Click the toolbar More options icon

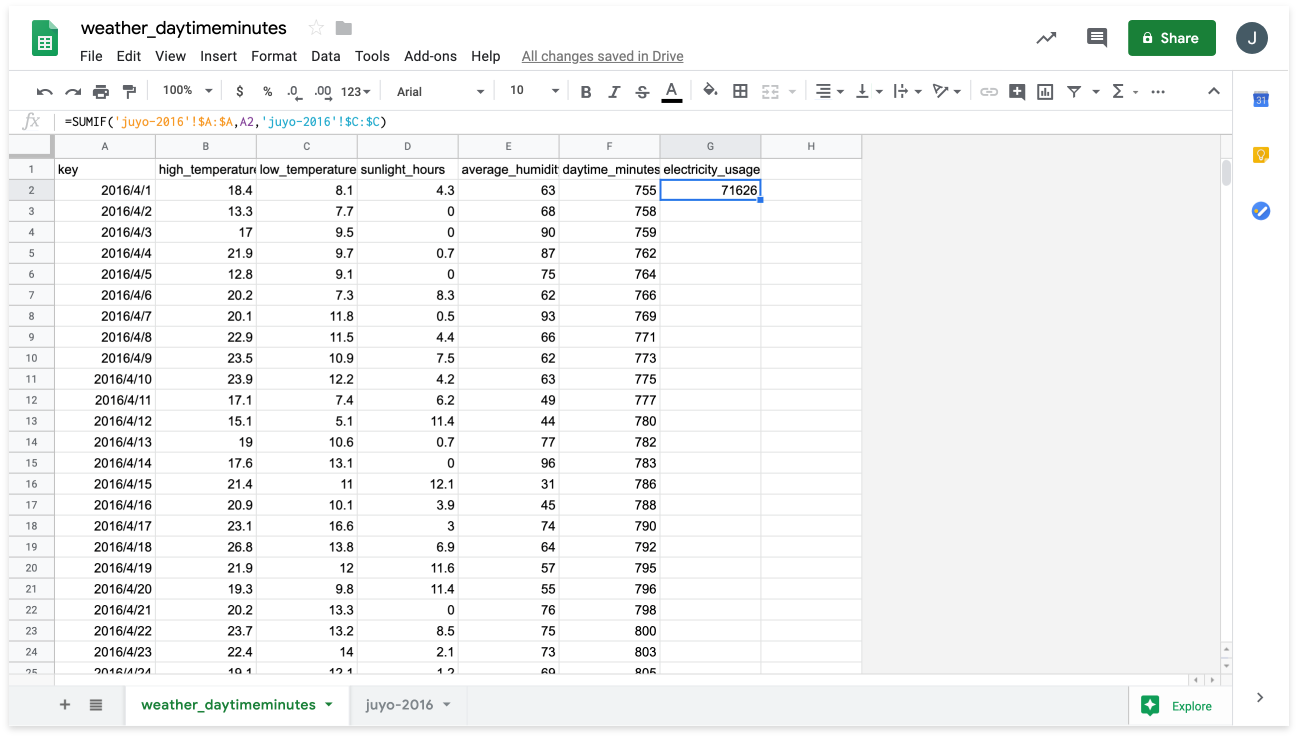1158,91
